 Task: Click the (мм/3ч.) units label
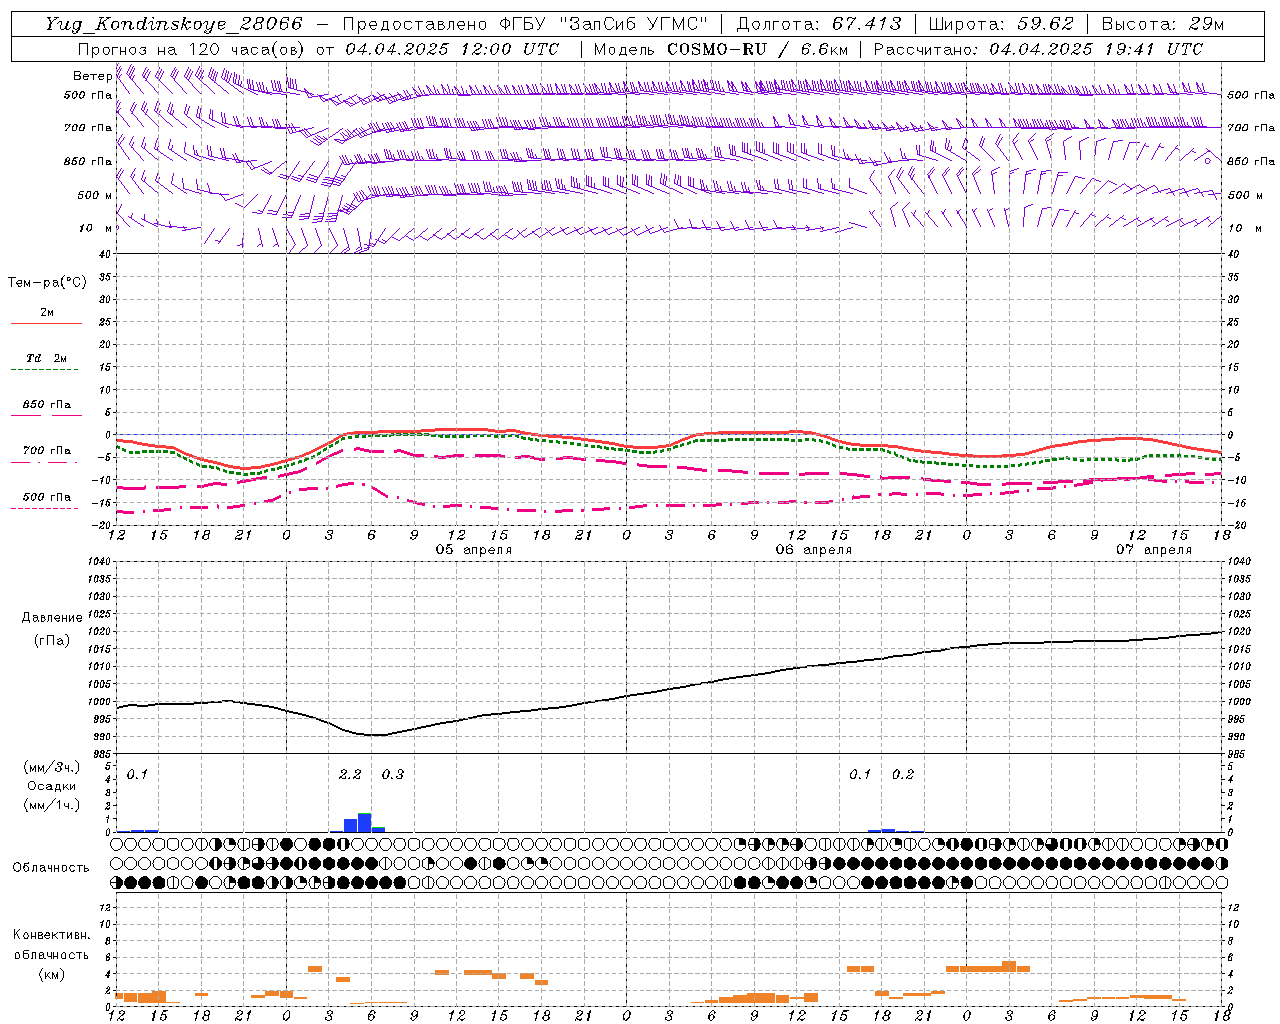click(51, 768)
